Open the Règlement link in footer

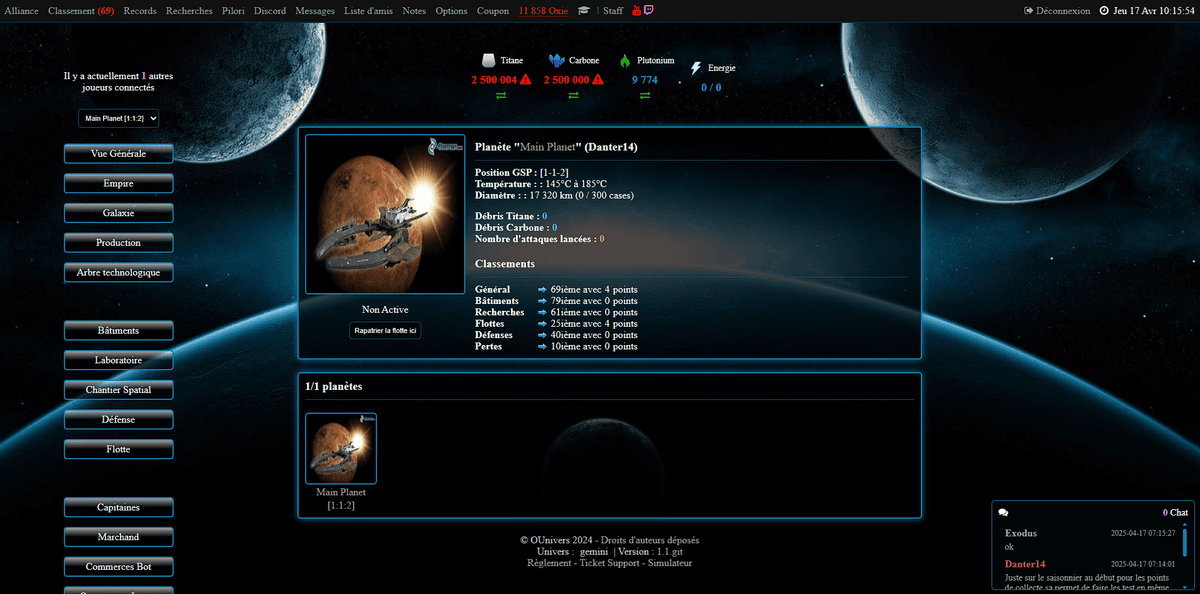(551, 563)
